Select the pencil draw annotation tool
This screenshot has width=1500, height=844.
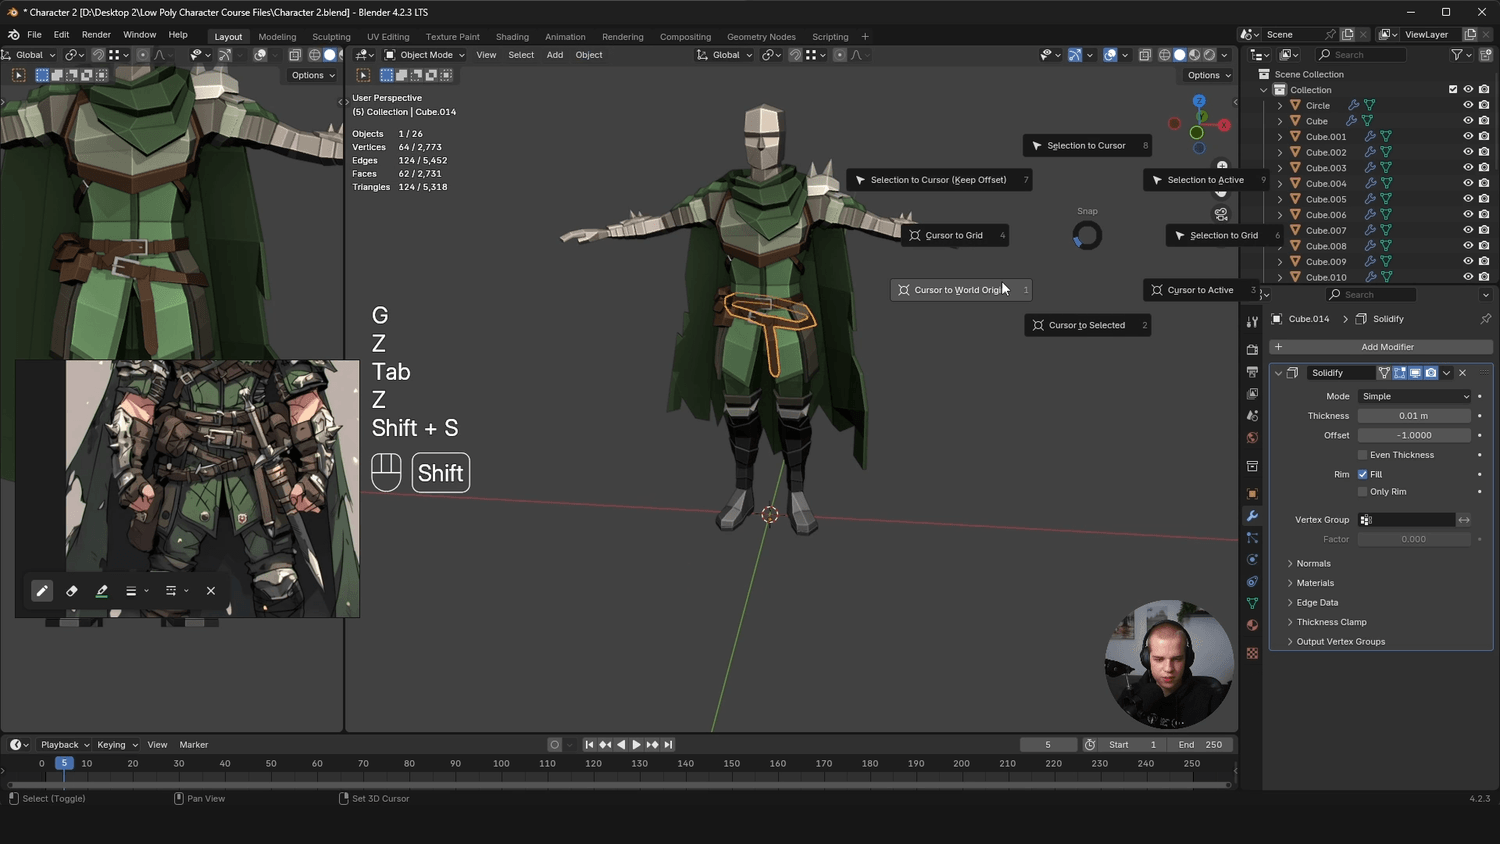(x=42, y=591)
